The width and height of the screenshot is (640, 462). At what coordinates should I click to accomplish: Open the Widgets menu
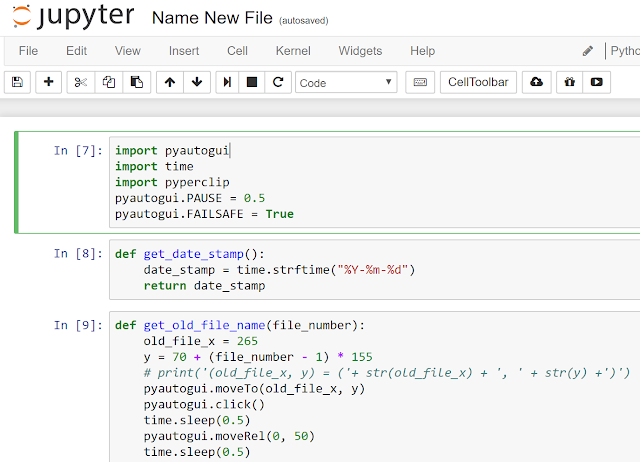coord(360,51)
